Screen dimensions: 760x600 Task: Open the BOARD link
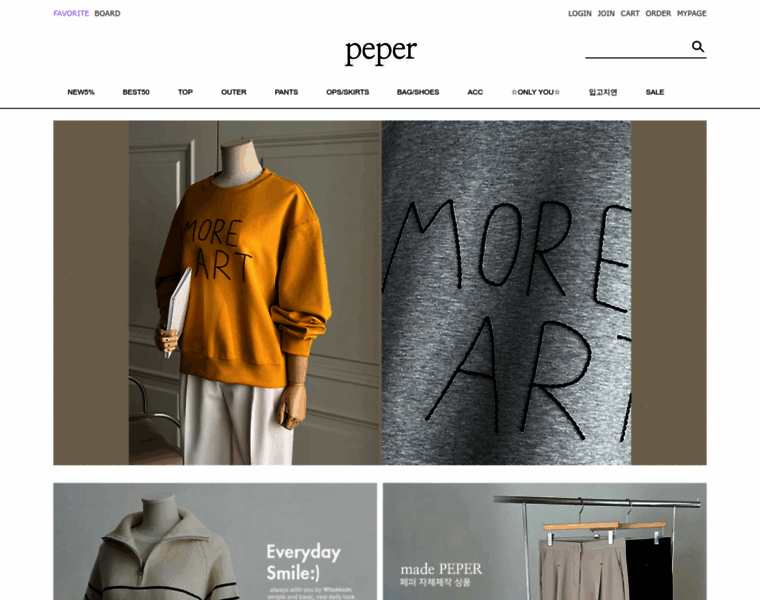tap(107, 14)
